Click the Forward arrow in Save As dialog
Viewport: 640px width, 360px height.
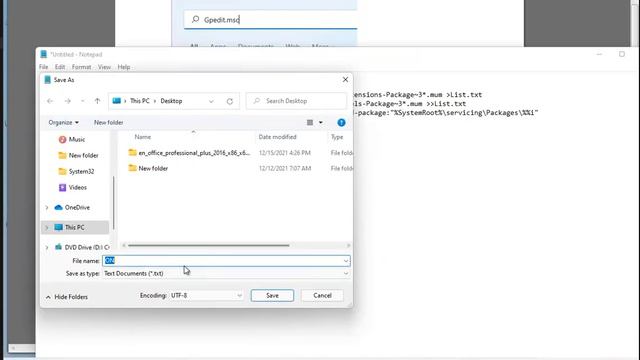click(67, 101)
